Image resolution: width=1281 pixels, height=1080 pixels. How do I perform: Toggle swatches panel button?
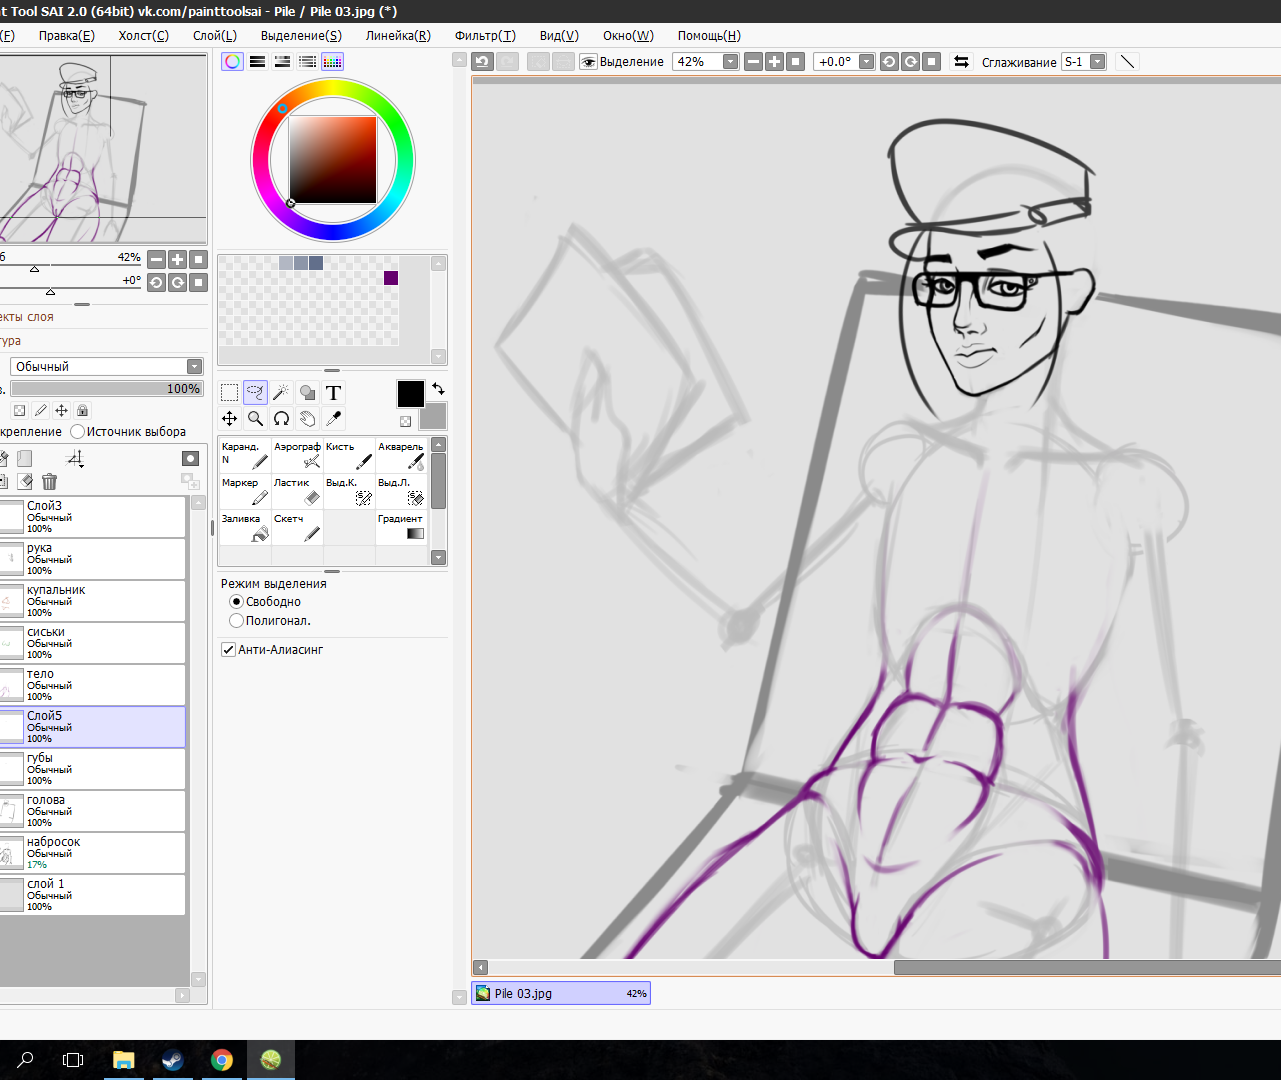point(332,62)
